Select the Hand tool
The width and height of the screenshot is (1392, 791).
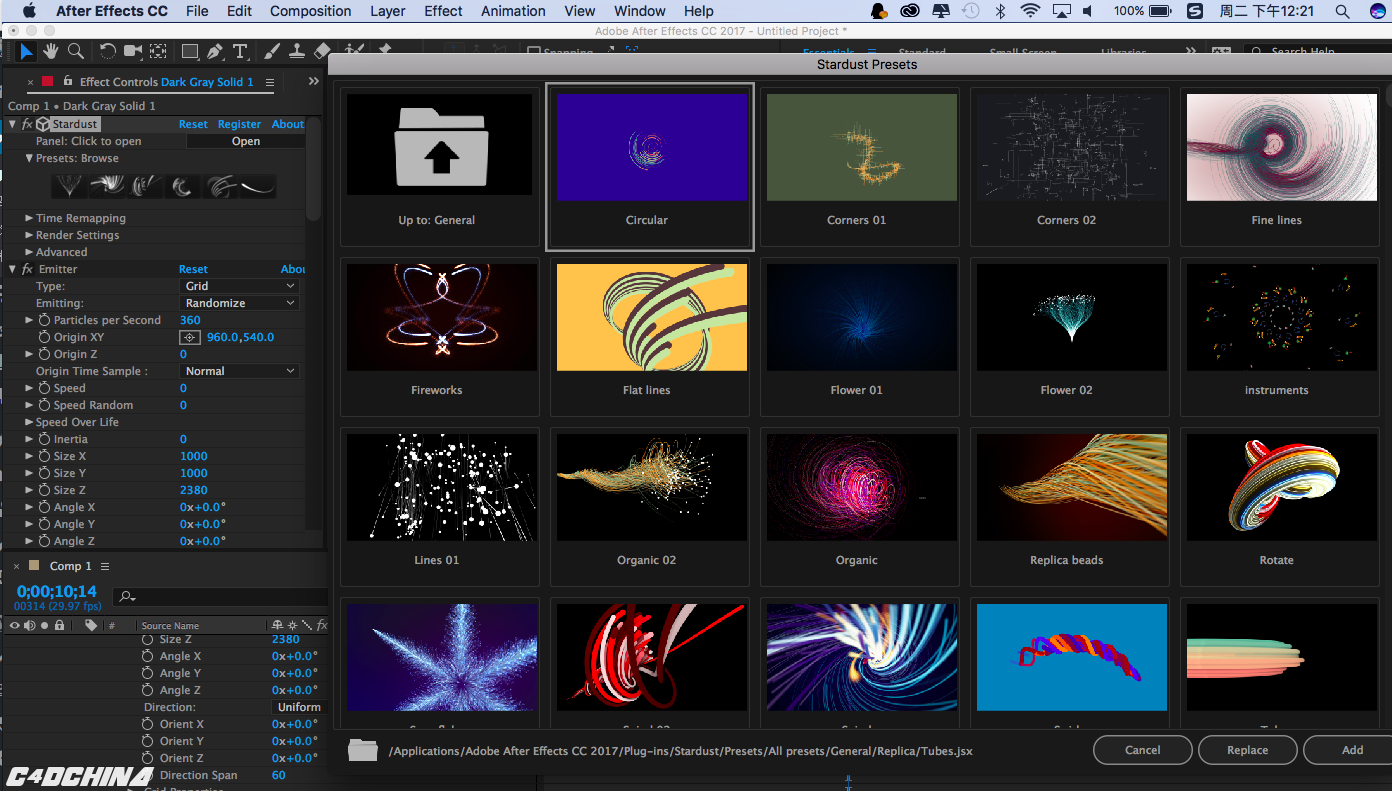(x=50, y=51)
